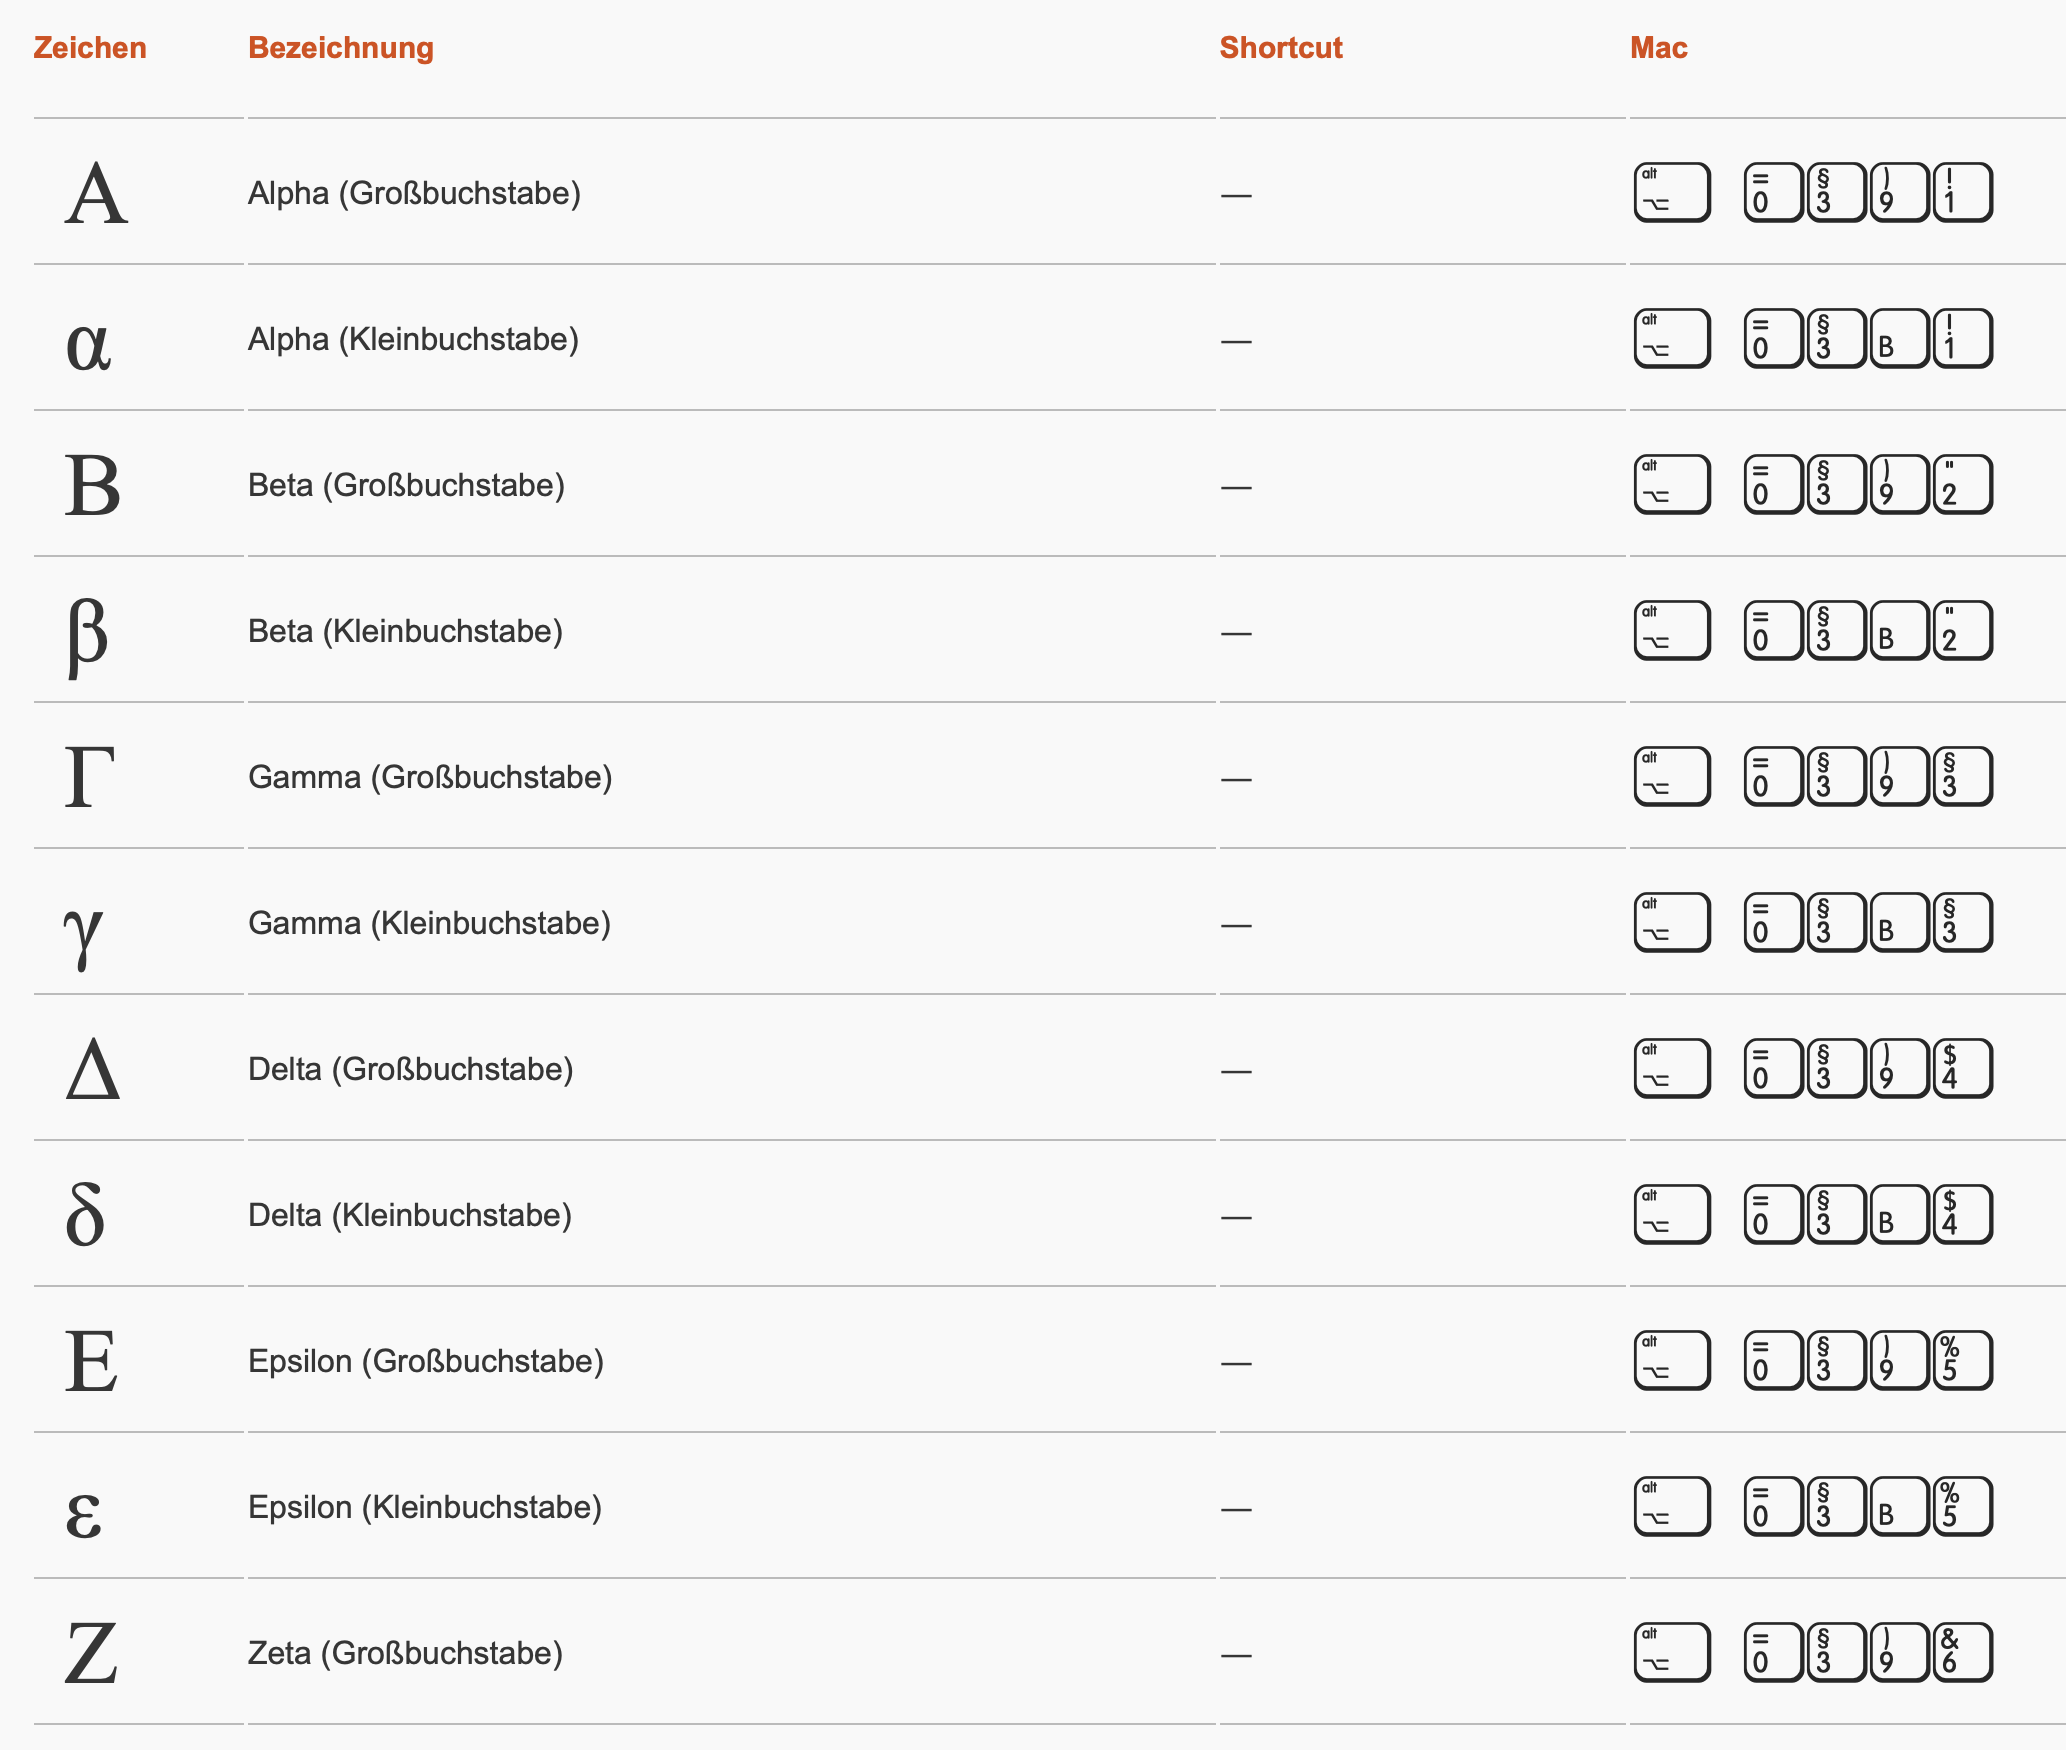This screenshot has height=1750, width=2066.
Task: Click the $ 4 key icon in the Delta (Großbuchstabe) row
Action: tap(1962, 1069)
